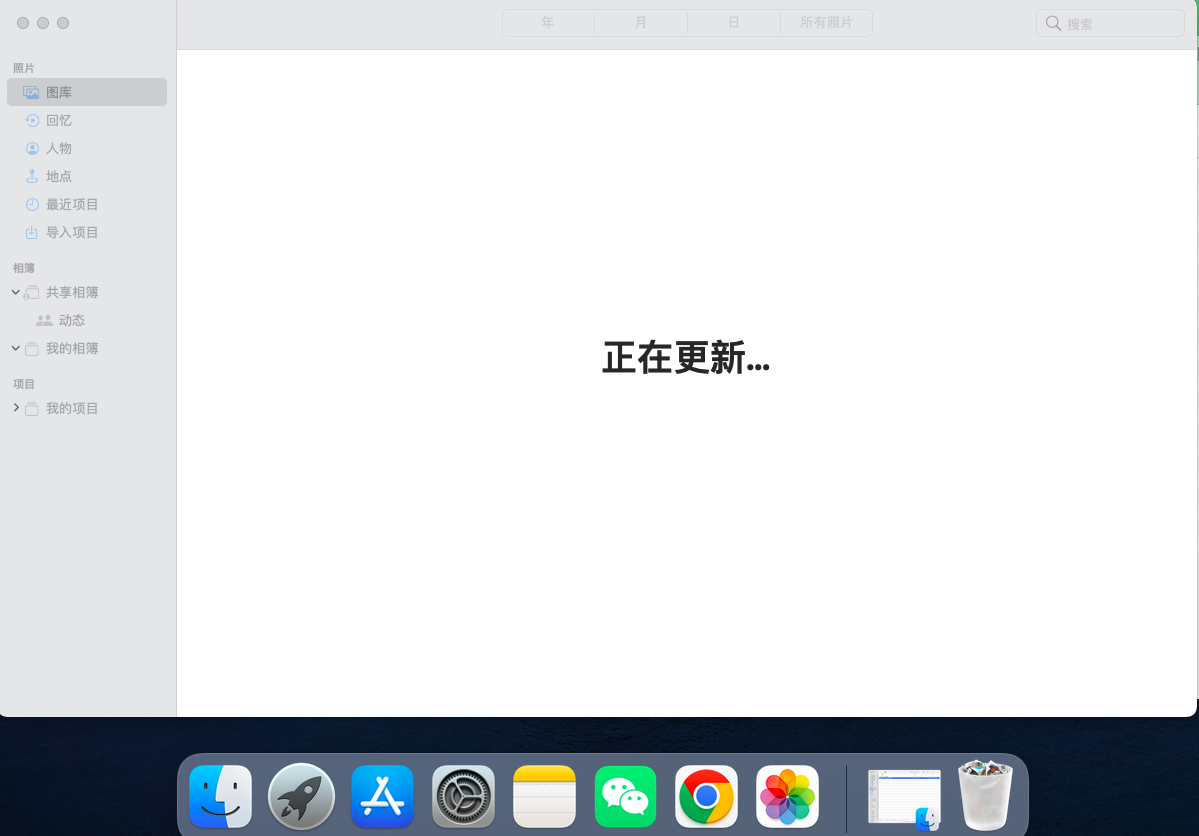1199x836 pixels.
Task: Open 最近项目 (Recents) in the sidebar
Action: [x=70, y=203]
